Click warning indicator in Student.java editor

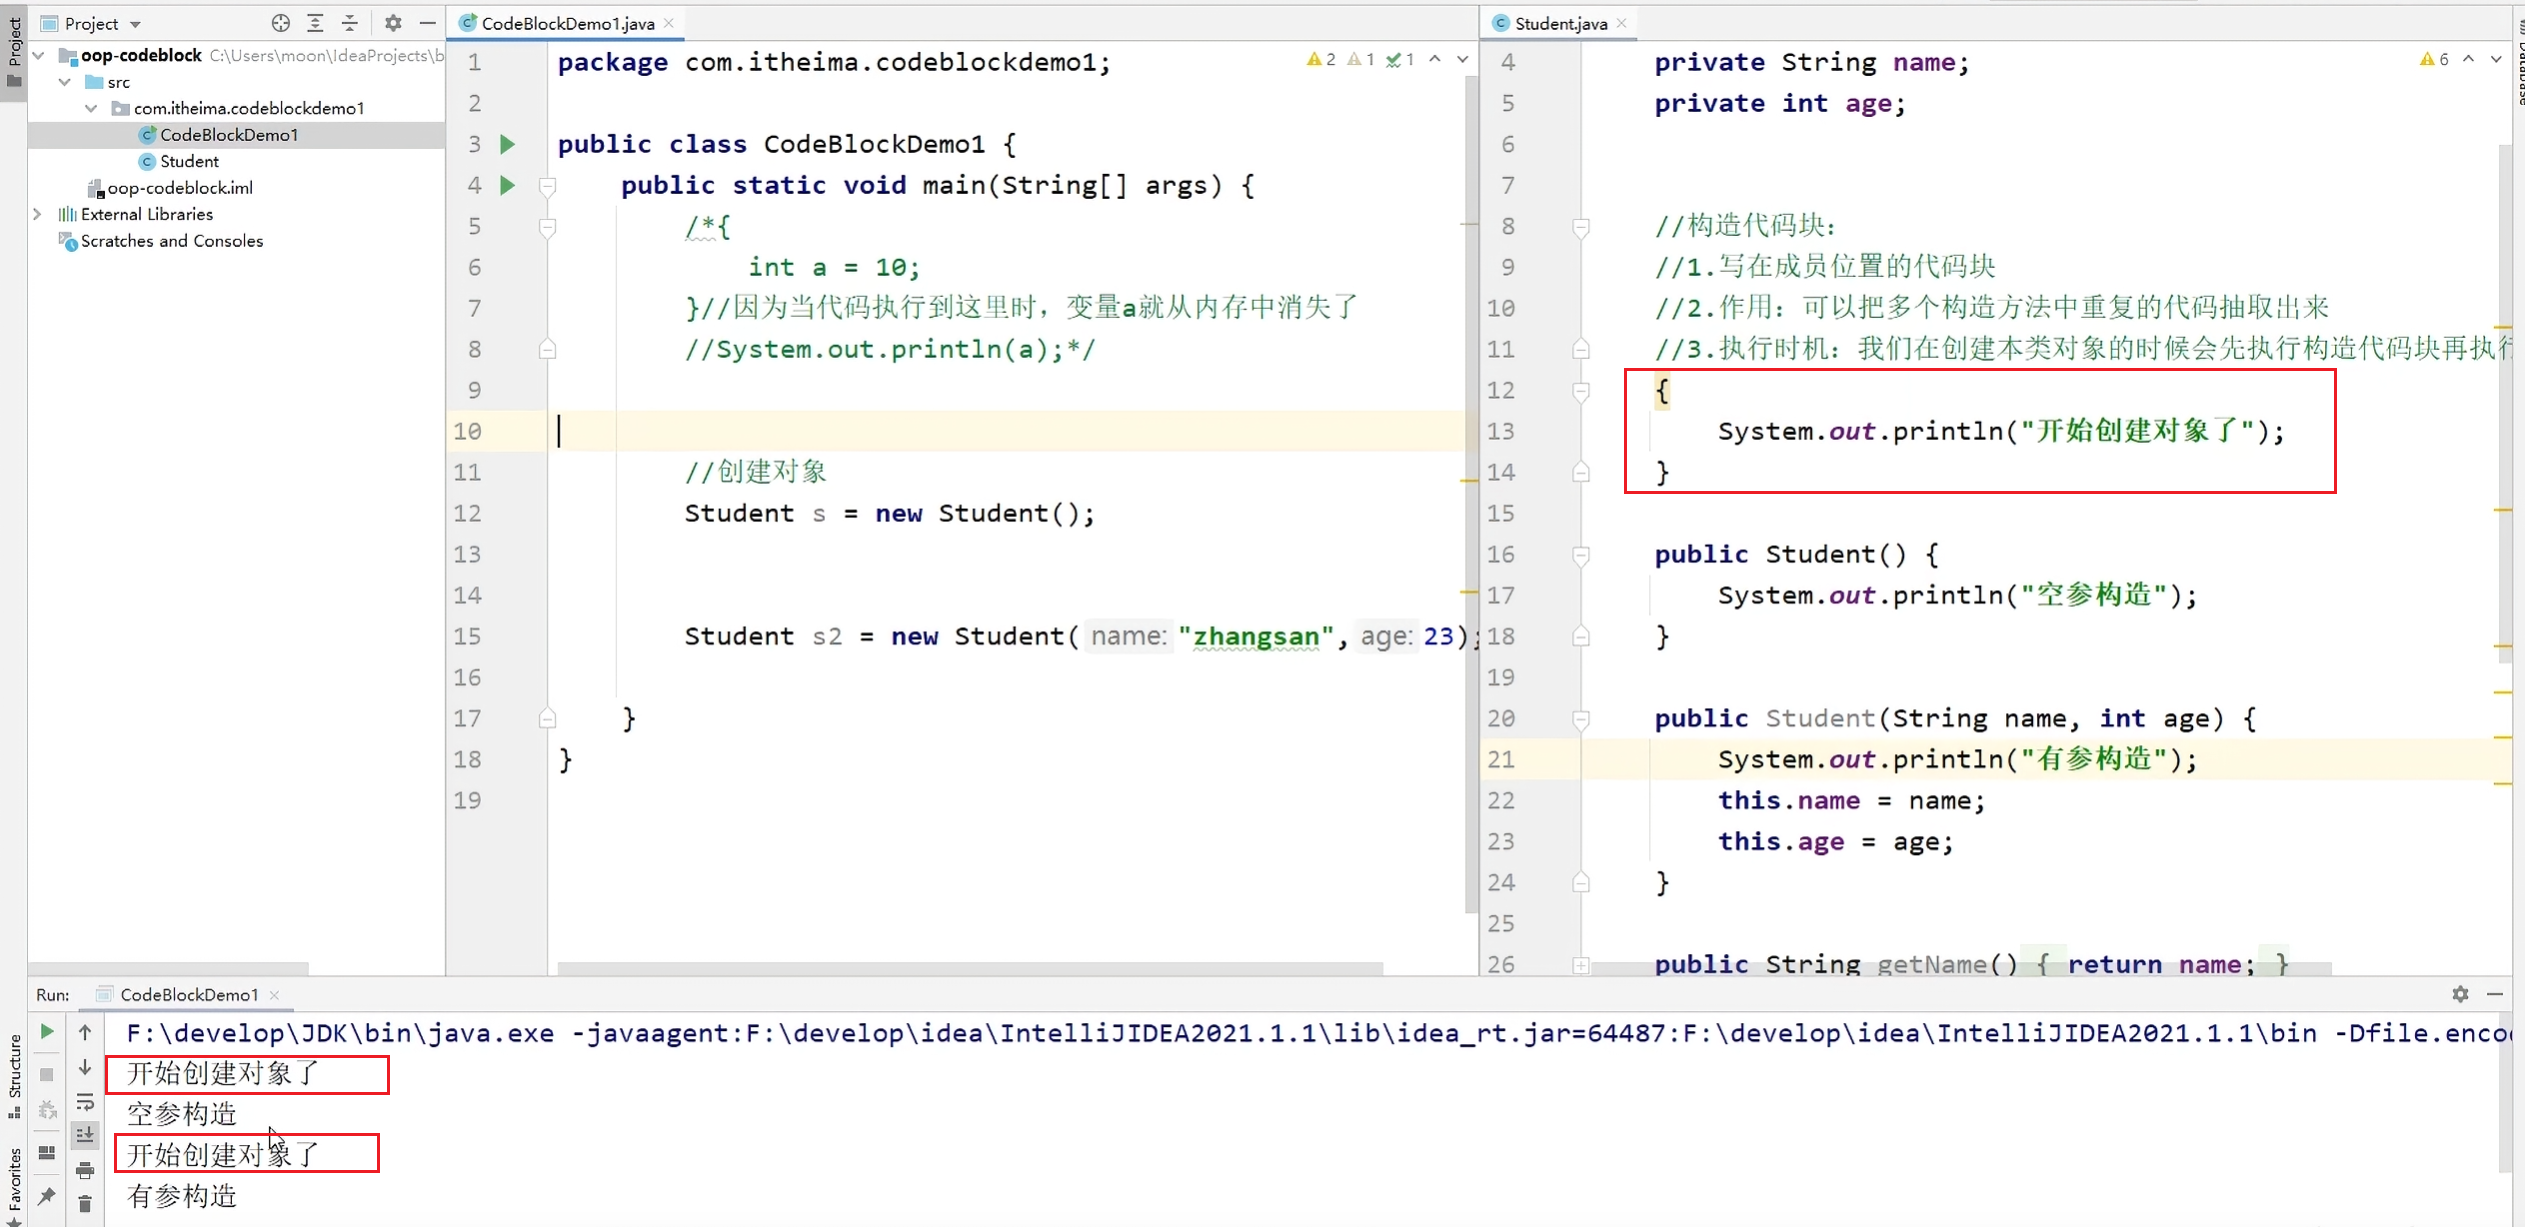click(2435, 59)
